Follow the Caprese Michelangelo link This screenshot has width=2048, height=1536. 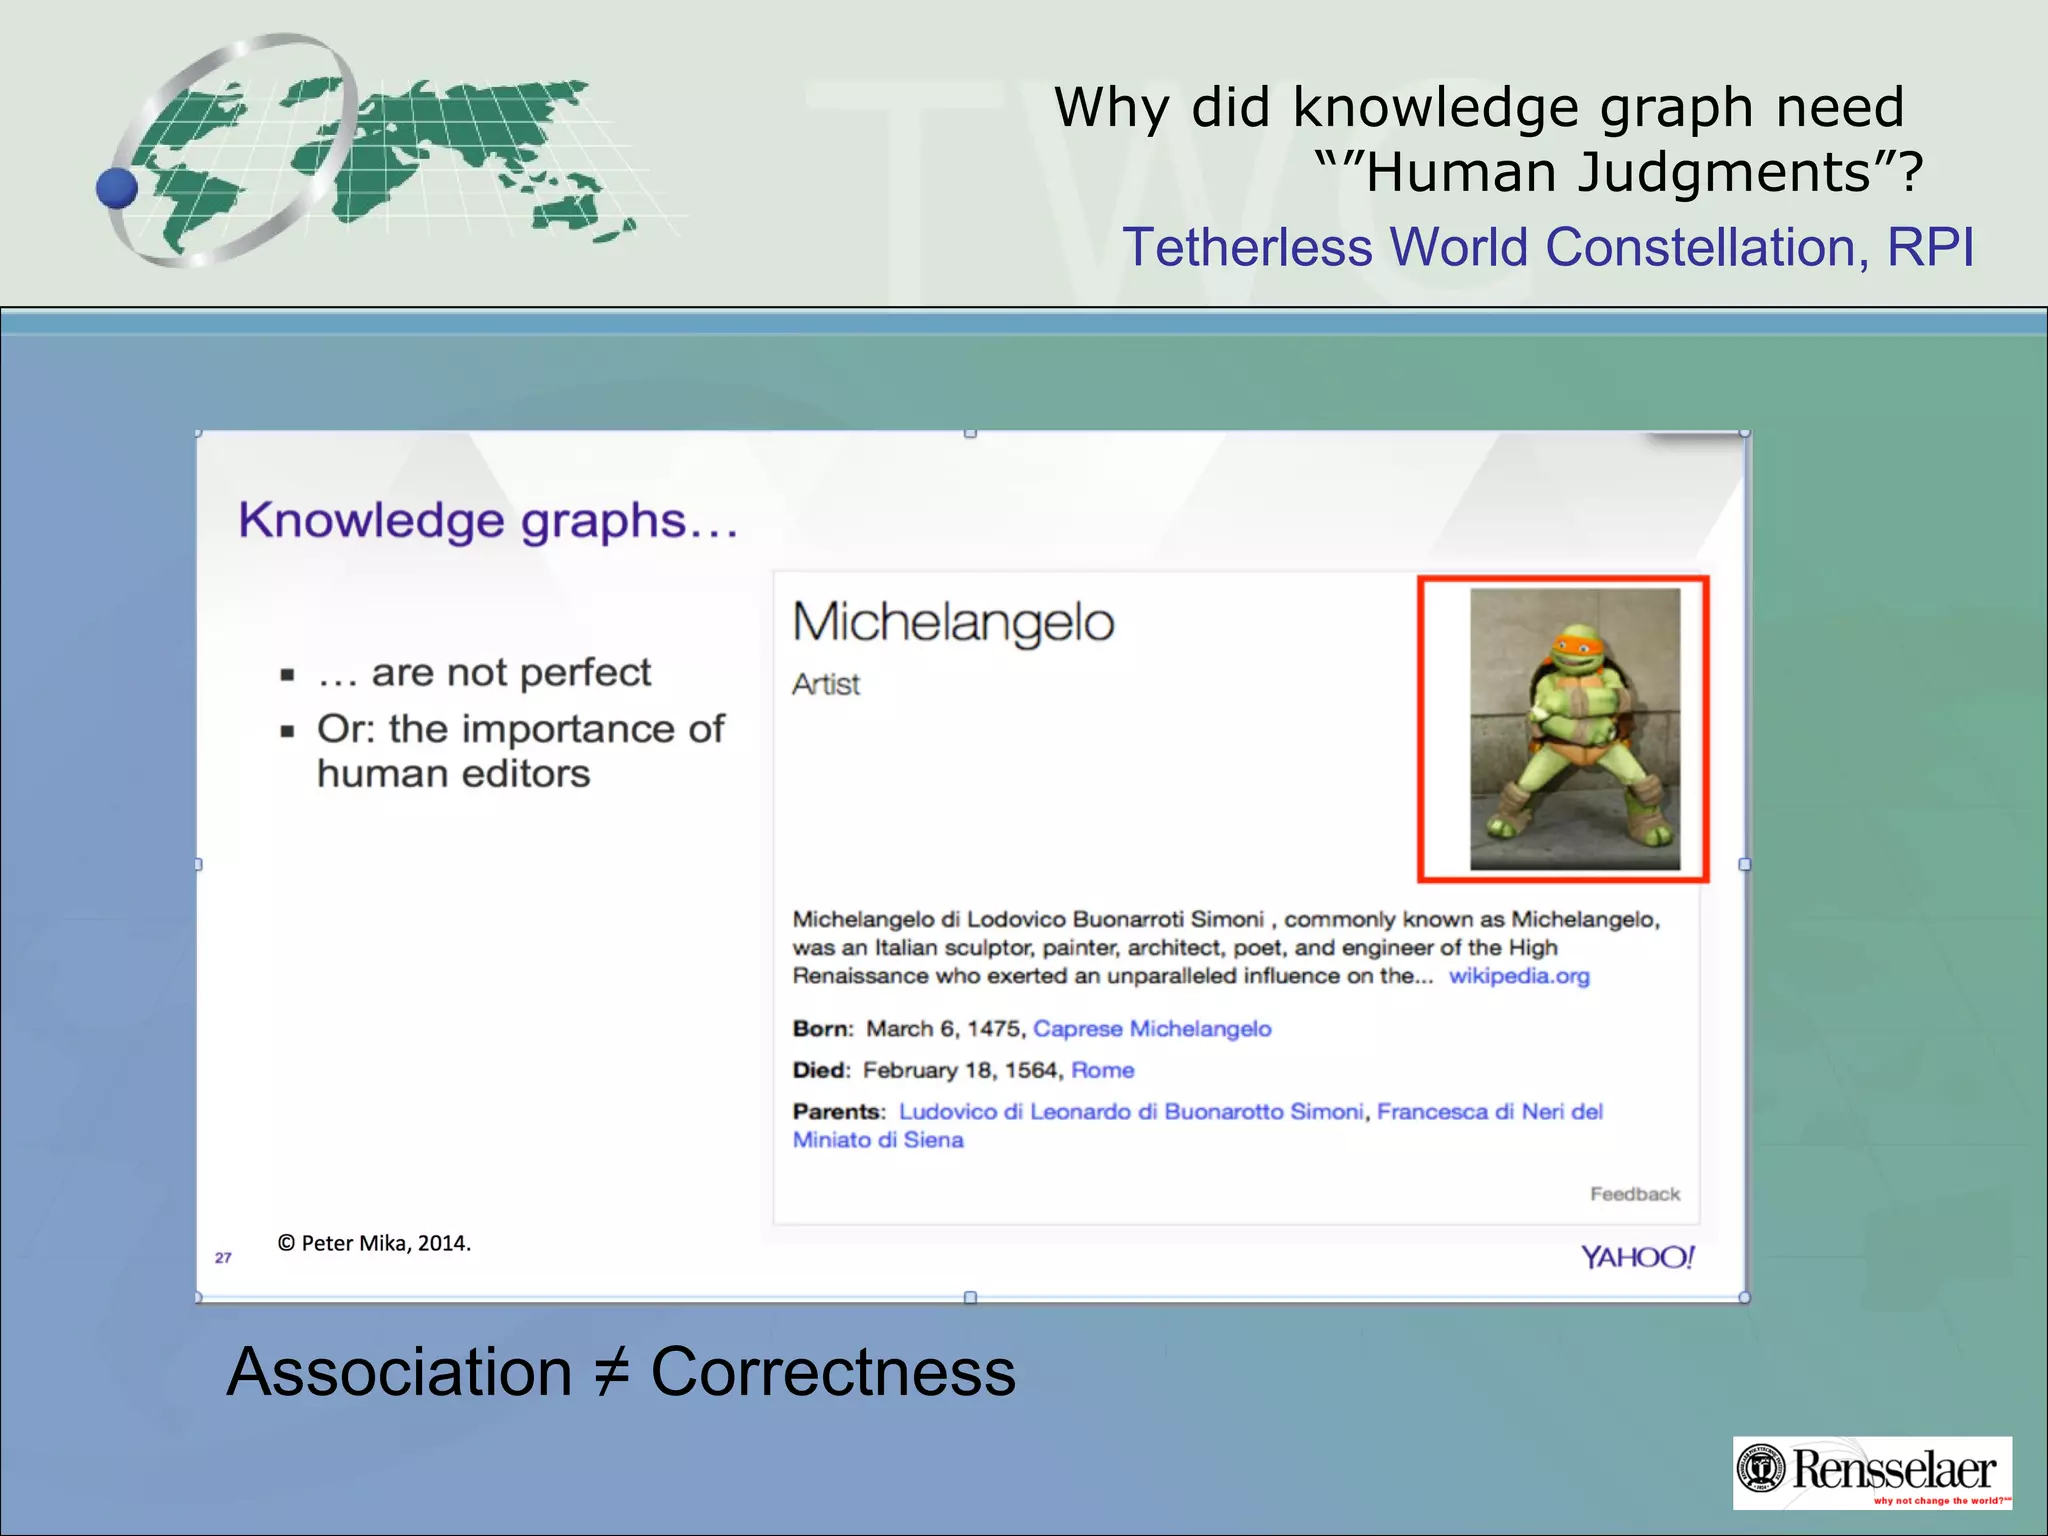point(1151,1029)
